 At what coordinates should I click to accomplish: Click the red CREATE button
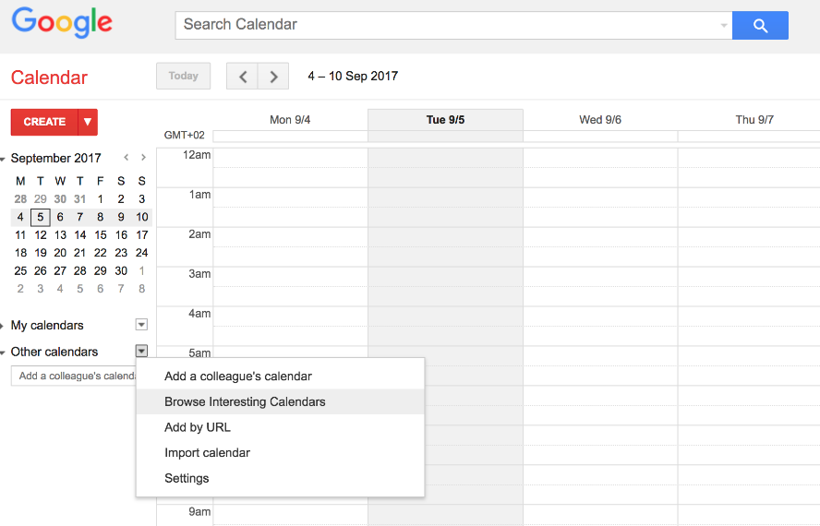(x=44, y=122)
